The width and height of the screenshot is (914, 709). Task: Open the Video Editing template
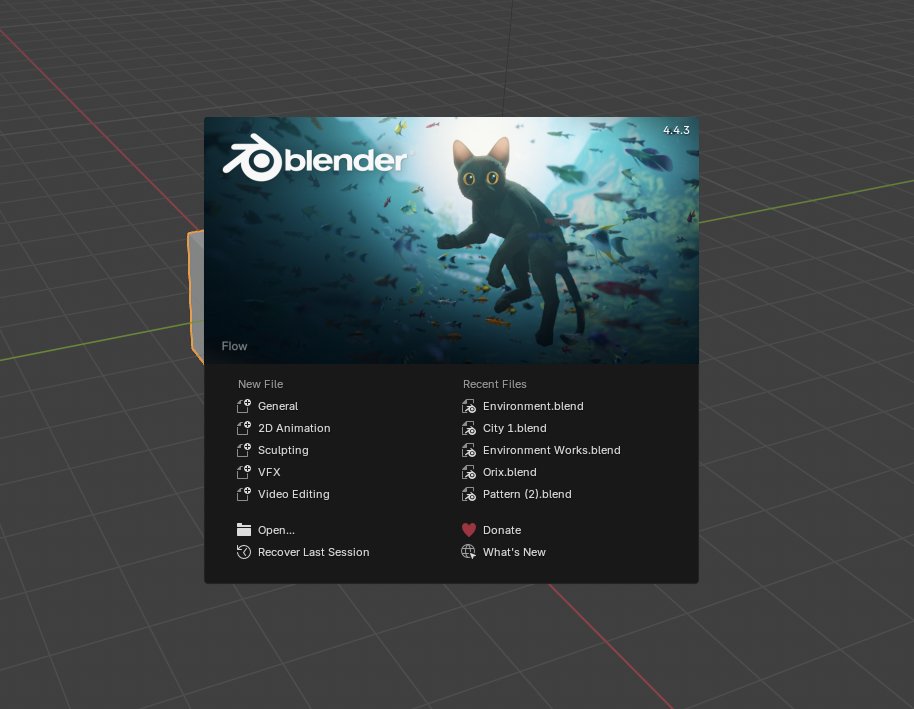(294, 494)
